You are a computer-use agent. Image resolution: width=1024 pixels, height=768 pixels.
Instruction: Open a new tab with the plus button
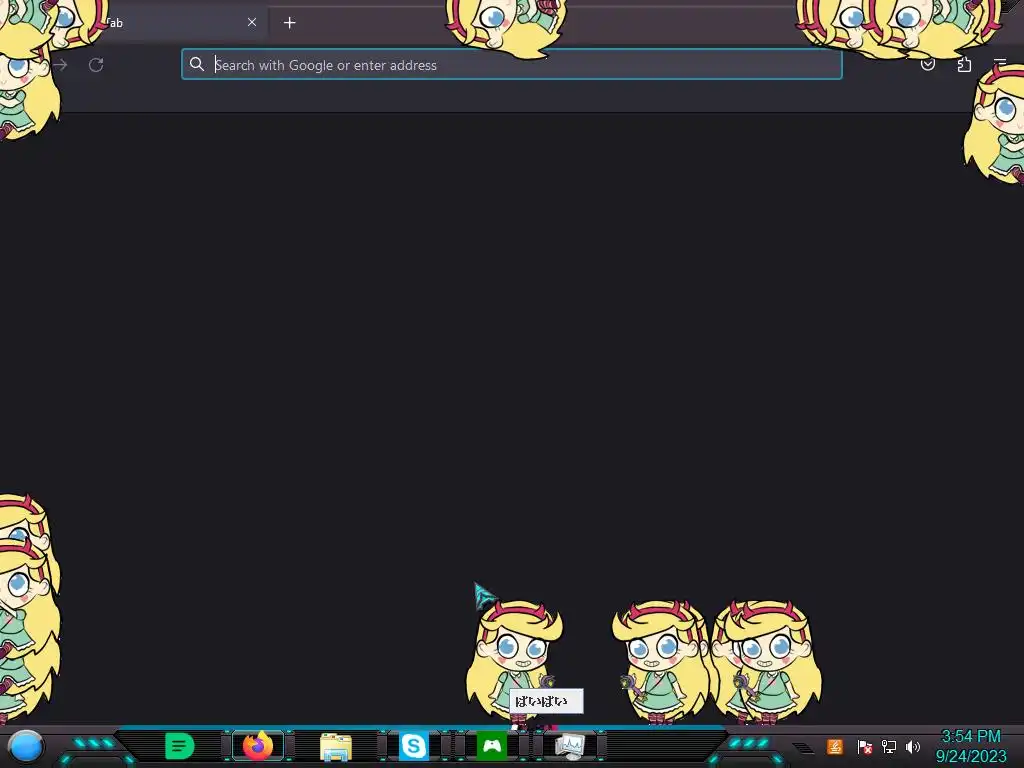(x=289, y=23)
